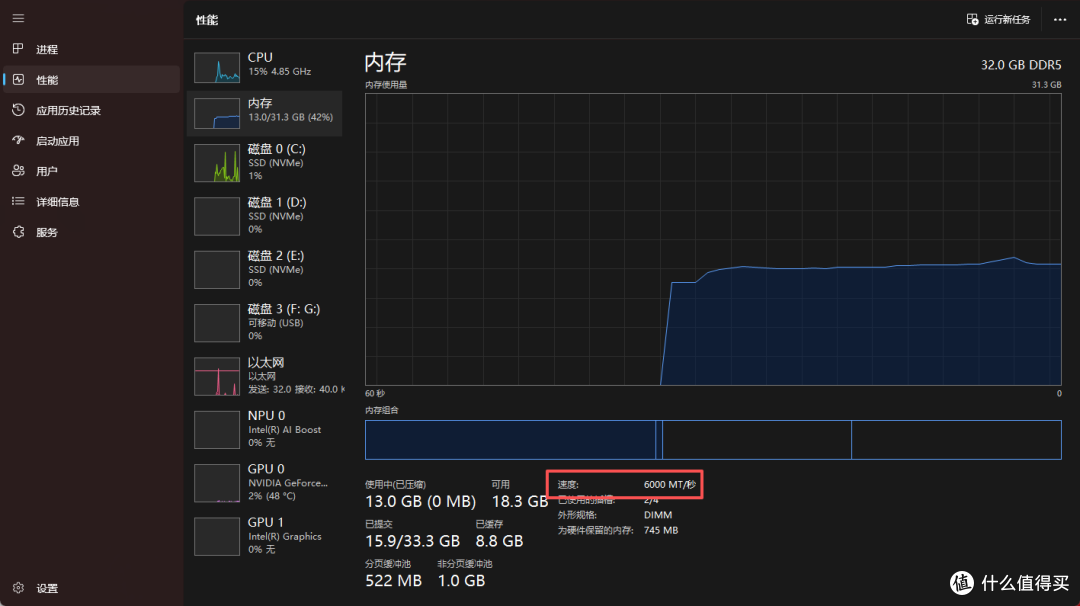The height and width of the screenshot is (606, 1080).
Task: Select the 以太网 Ethernet graph thumbnail
Action: (217, 376)
